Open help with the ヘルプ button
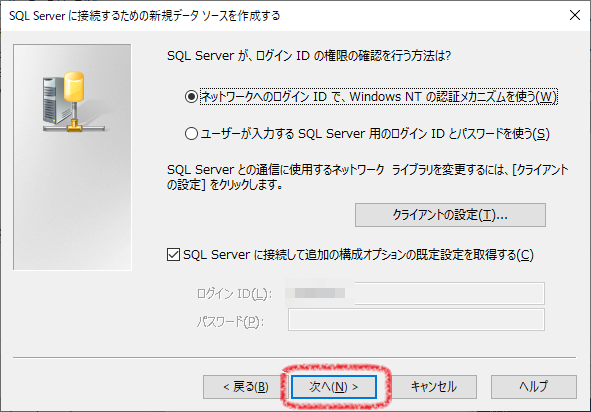The image size is (591, 412). point(534,387)
